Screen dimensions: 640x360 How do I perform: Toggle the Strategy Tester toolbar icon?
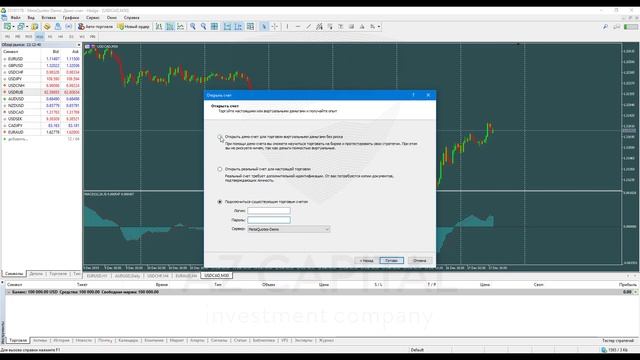pos(68,27)
